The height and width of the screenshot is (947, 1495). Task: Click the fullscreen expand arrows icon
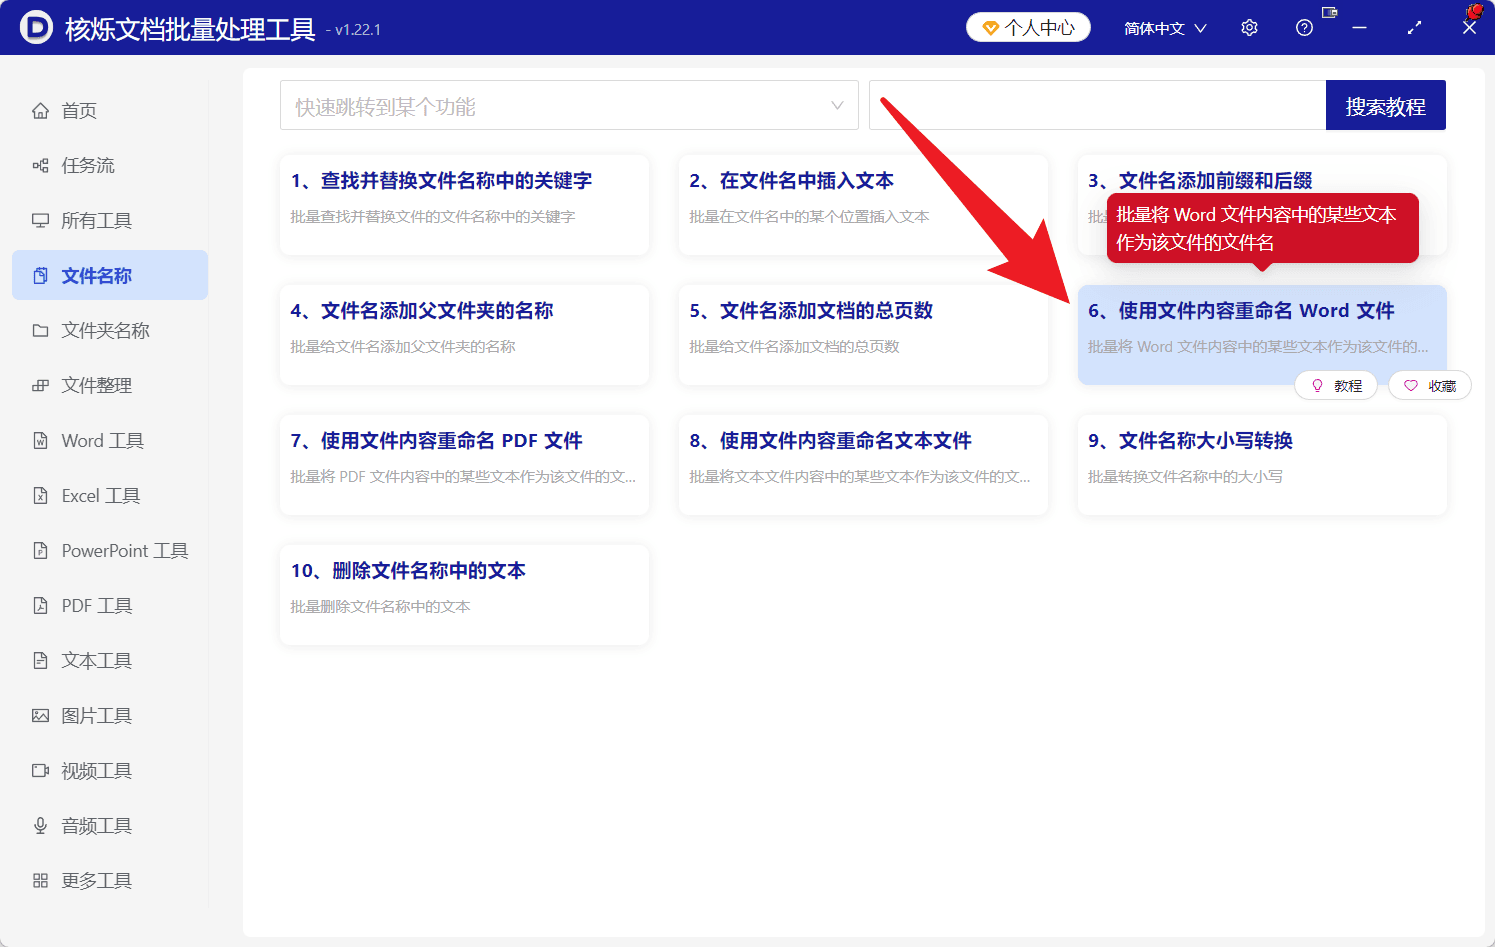(x=1414, y=28)
